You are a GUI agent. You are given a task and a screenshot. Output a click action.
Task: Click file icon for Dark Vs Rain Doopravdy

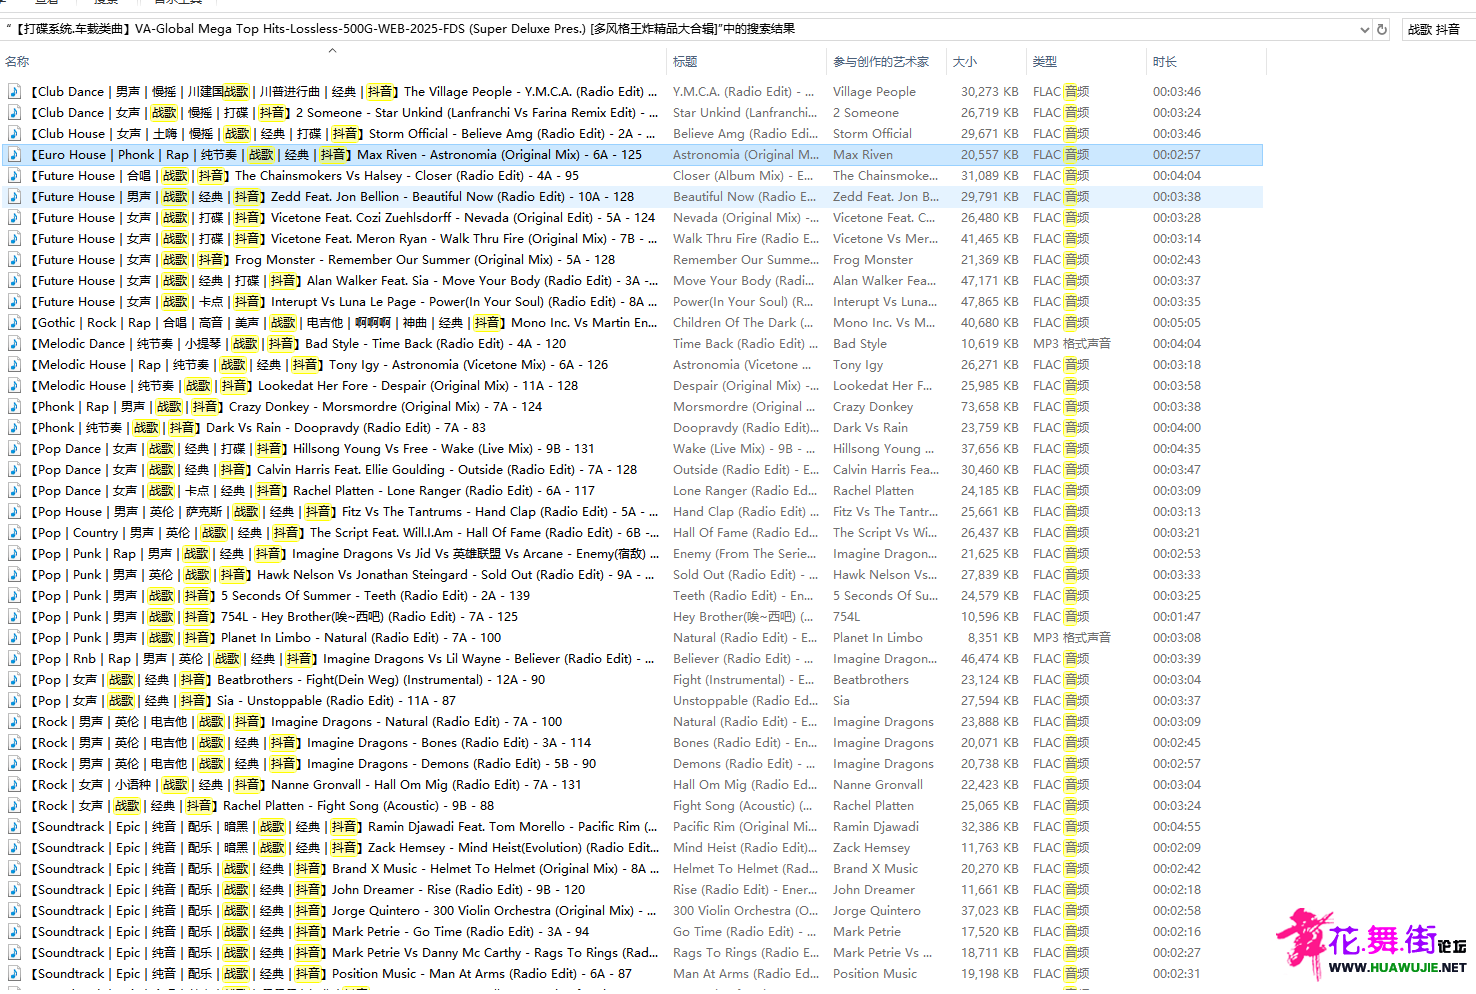(15, 428)
